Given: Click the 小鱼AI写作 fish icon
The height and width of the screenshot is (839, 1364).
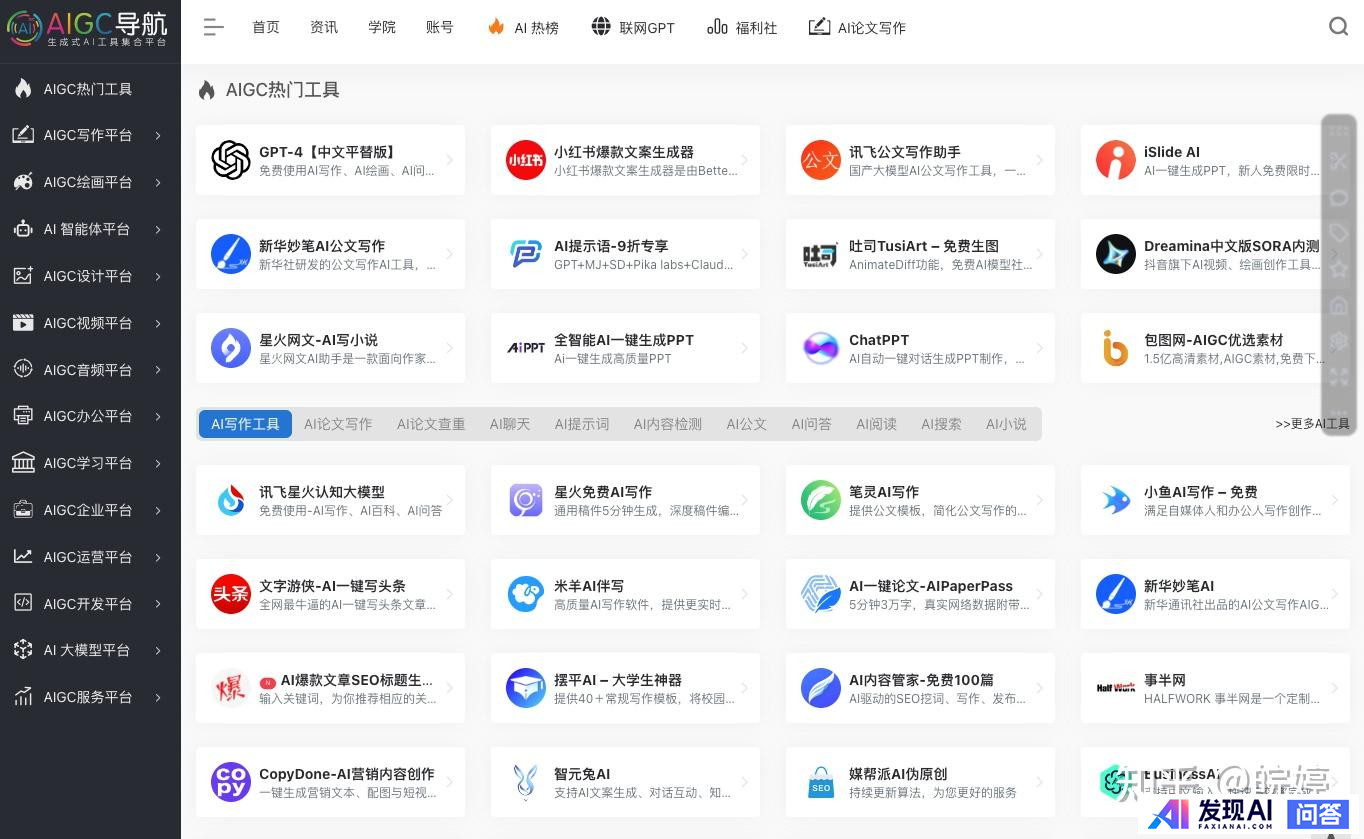Looking at the screenshot, I should tap(1116, 500).
